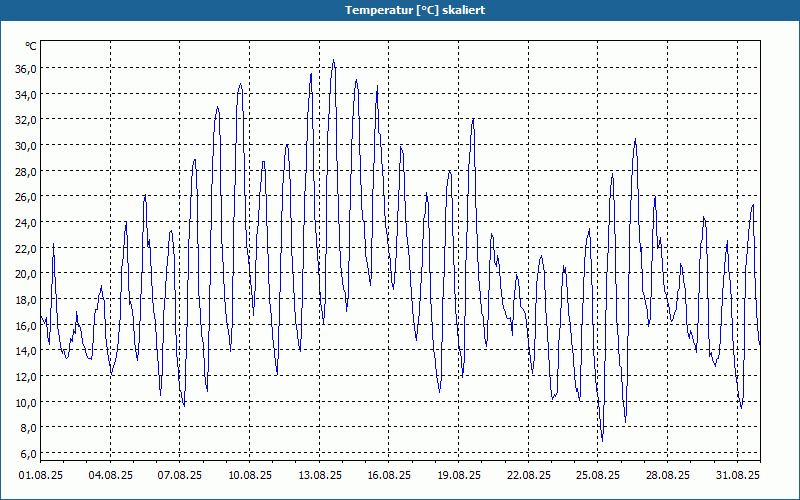Click the 01.08.25 date label
800x500 pixels.
[41, 475]
